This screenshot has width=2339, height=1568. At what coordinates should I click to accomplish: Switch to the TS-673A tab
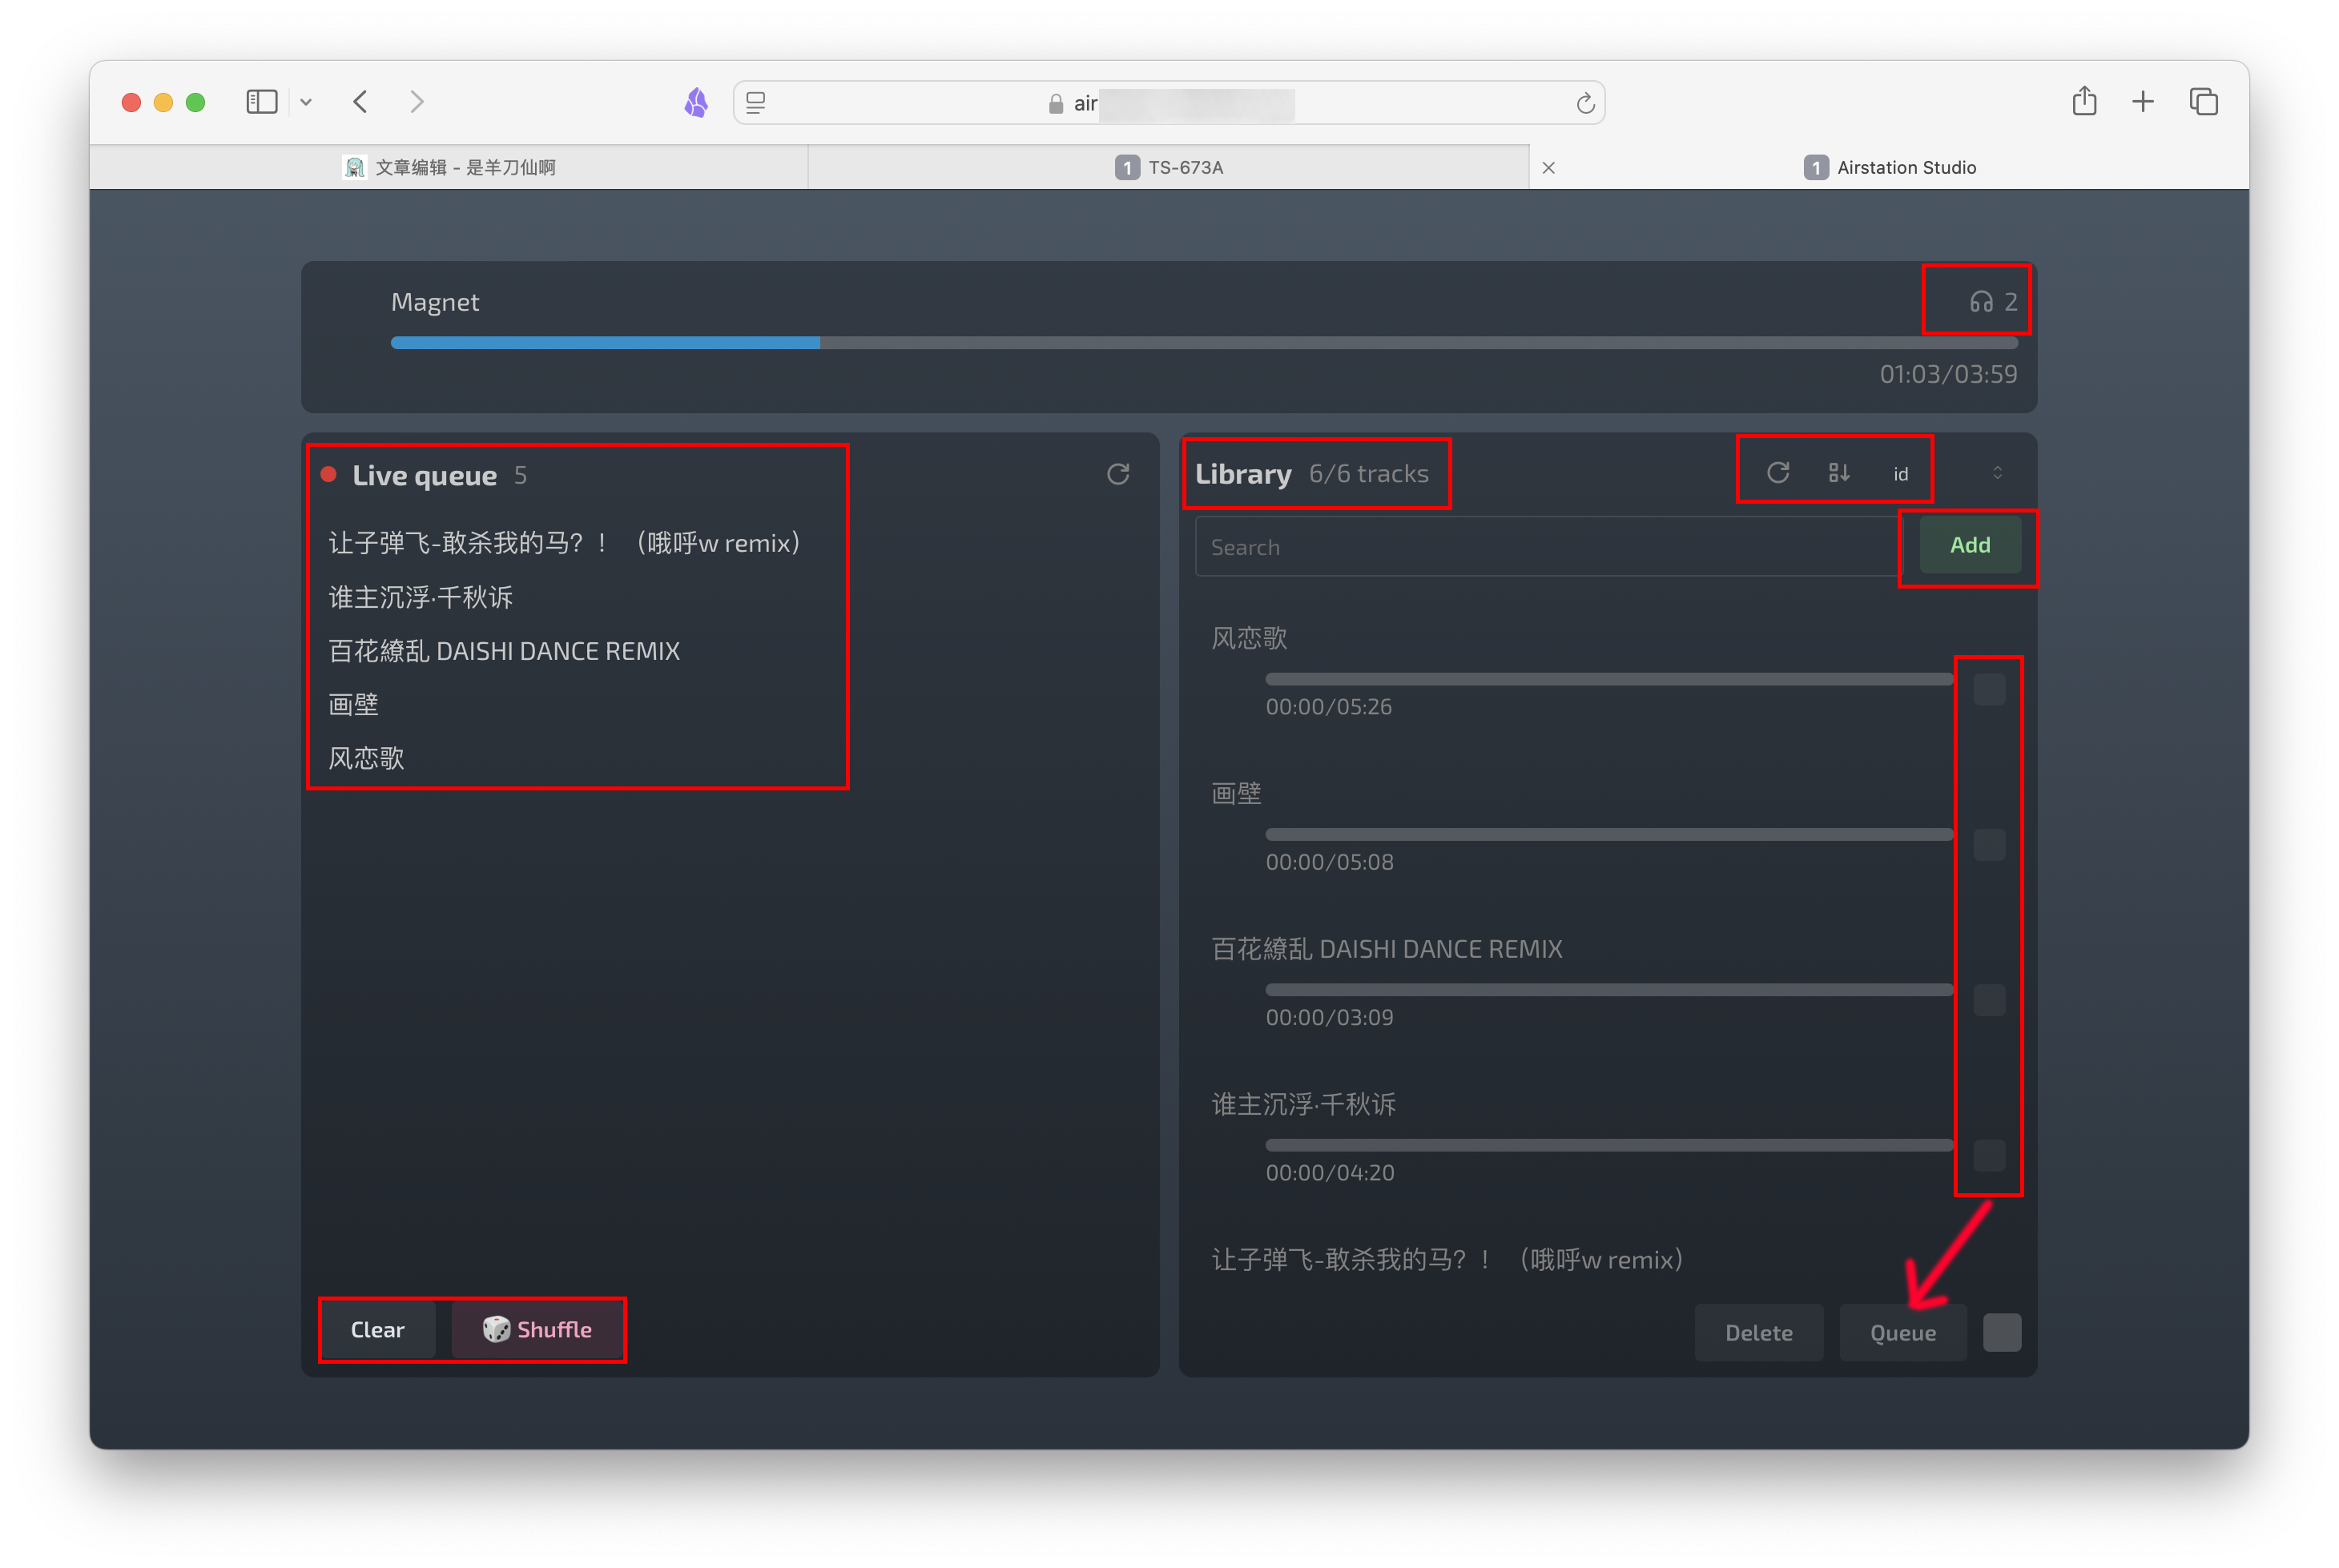click(1169, 167)
